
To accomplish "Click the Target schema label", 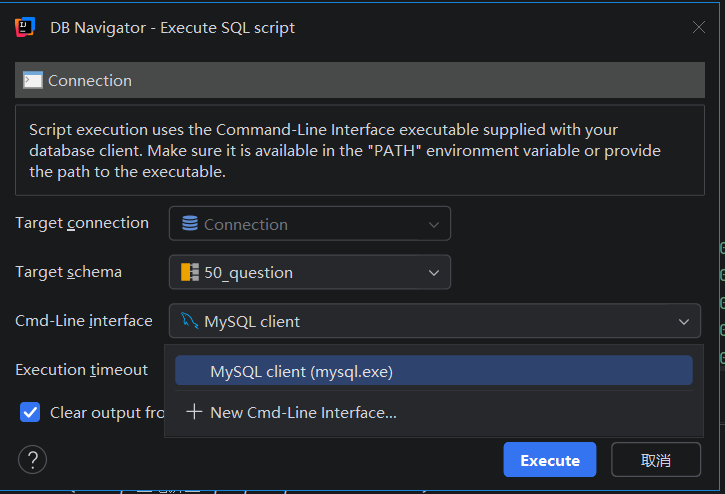I will [68, 272].
